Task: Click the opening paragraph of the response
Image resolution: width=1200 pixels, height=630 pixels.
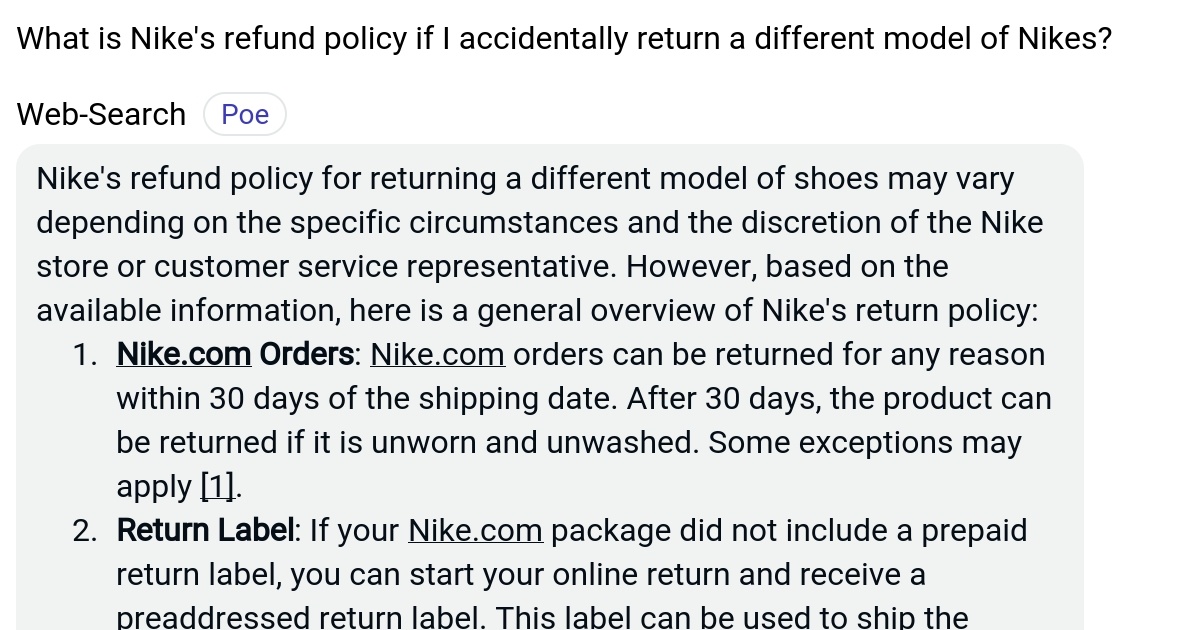Action: tap(540, 244)
